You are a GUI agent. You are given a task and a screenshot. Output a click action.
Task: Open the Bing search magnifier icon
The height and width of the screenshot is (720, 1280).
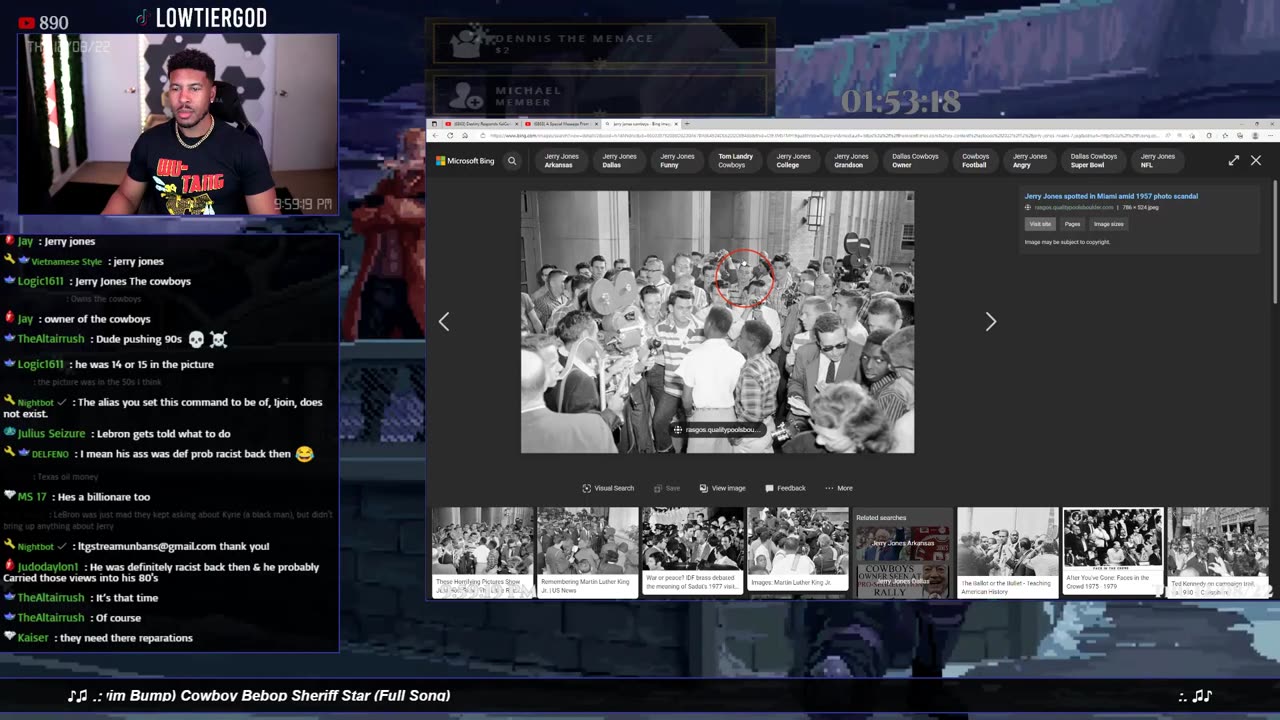coord(512,160)
